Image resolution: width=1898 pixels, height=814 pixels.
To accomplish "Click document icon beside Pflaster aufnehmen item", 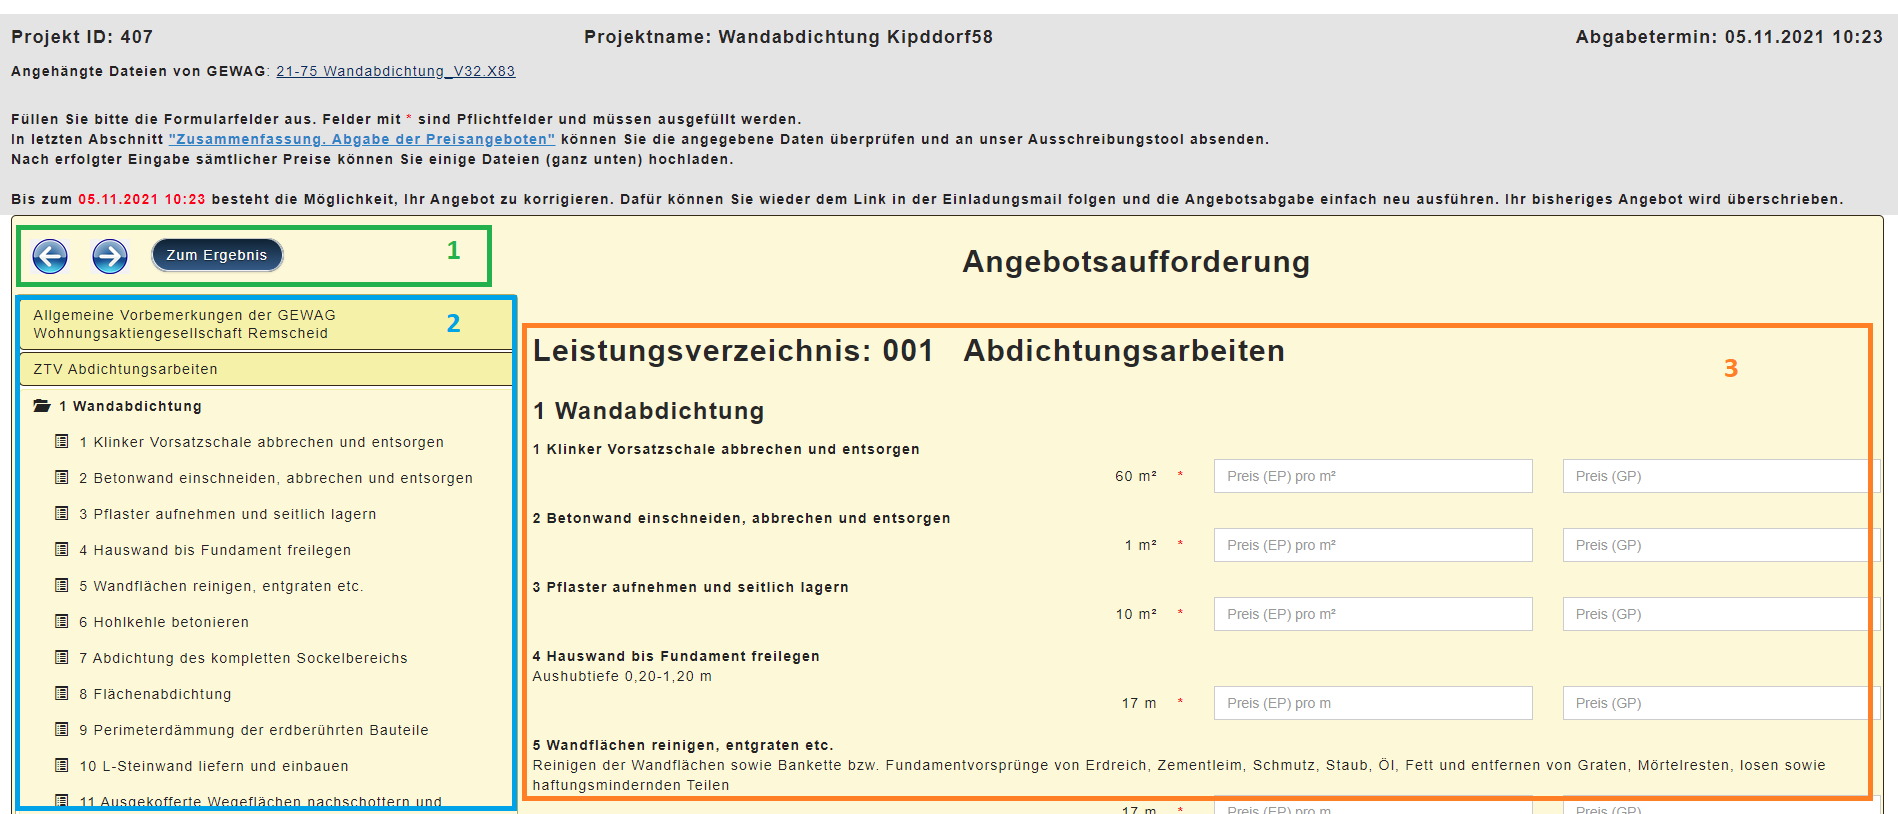I will click(62, 514).
